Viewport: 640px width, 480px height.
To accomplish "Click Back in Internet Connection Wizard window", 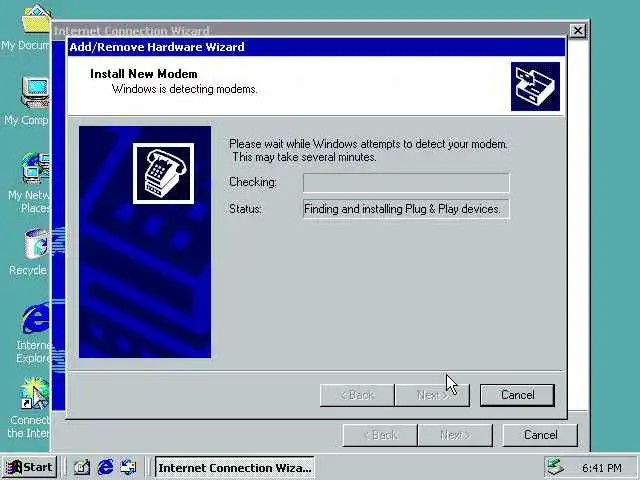I will [380, 435].
